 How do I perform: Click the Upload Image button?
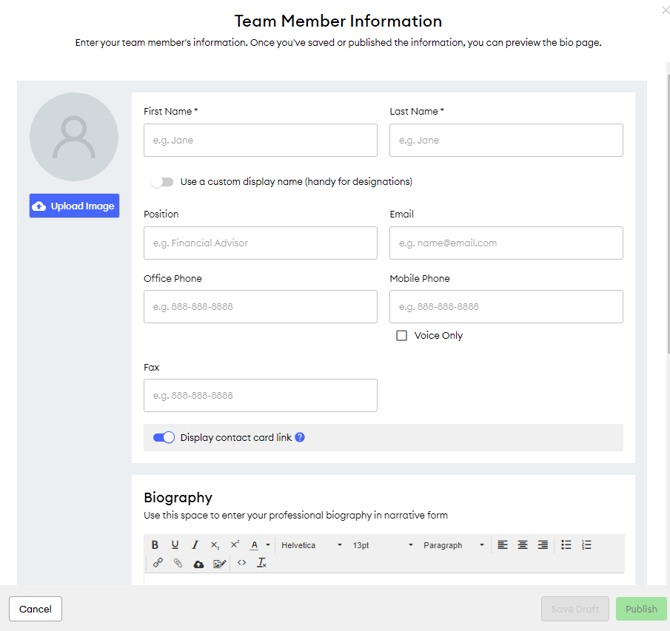click(x=74, y=205)
